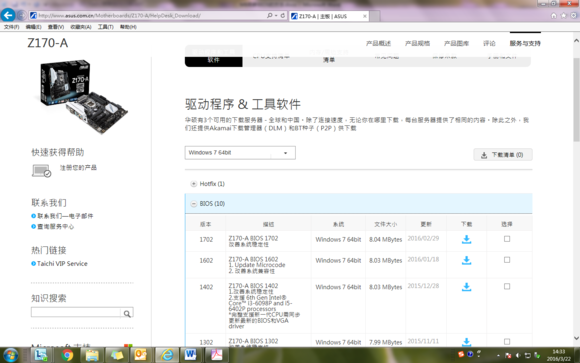Open Taichi VIP Service link
This screenshot has height=363, width=580.
pos(62,263)
